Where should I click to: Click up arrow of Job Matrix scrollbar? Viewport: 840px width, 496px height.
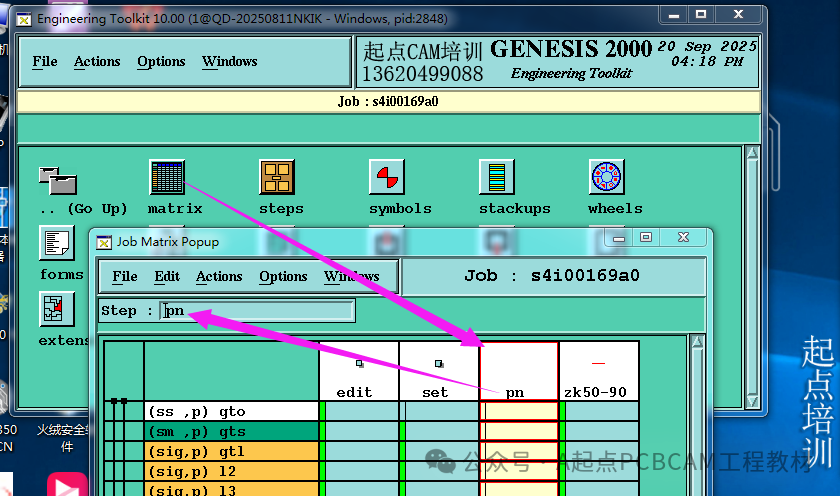tap(697, 342)
